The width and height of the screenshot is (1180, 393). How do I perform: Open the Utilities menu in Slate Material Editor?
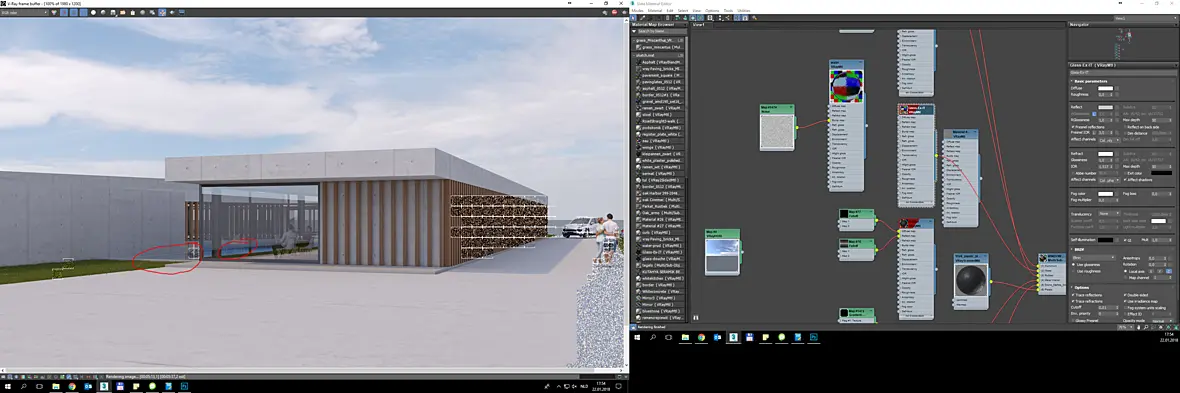744,11
